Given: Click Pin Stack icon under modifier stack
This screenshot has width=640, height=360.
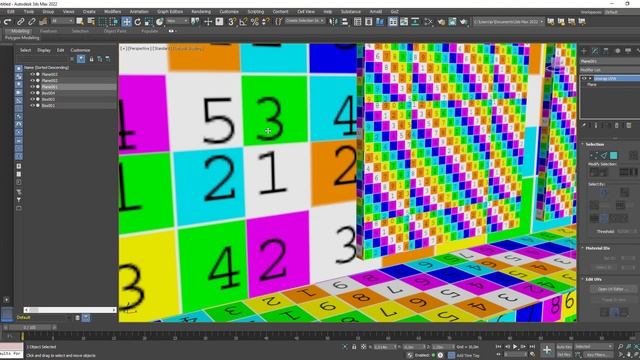Looking at the screenshot, I should [x=584, y=126].
